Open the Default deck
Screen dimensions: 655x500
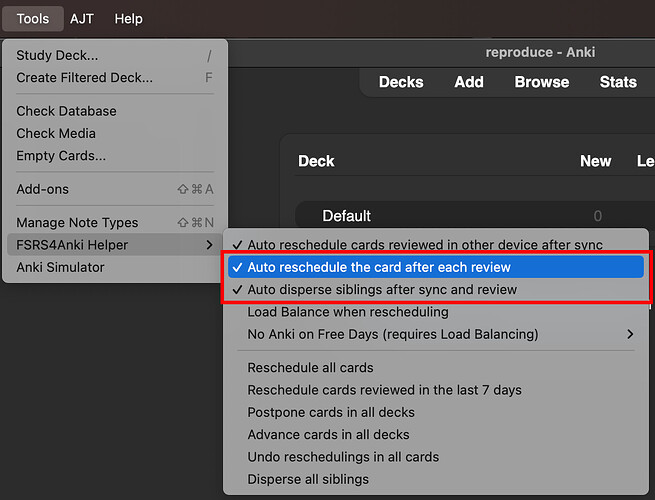click(x=346, y=216)
